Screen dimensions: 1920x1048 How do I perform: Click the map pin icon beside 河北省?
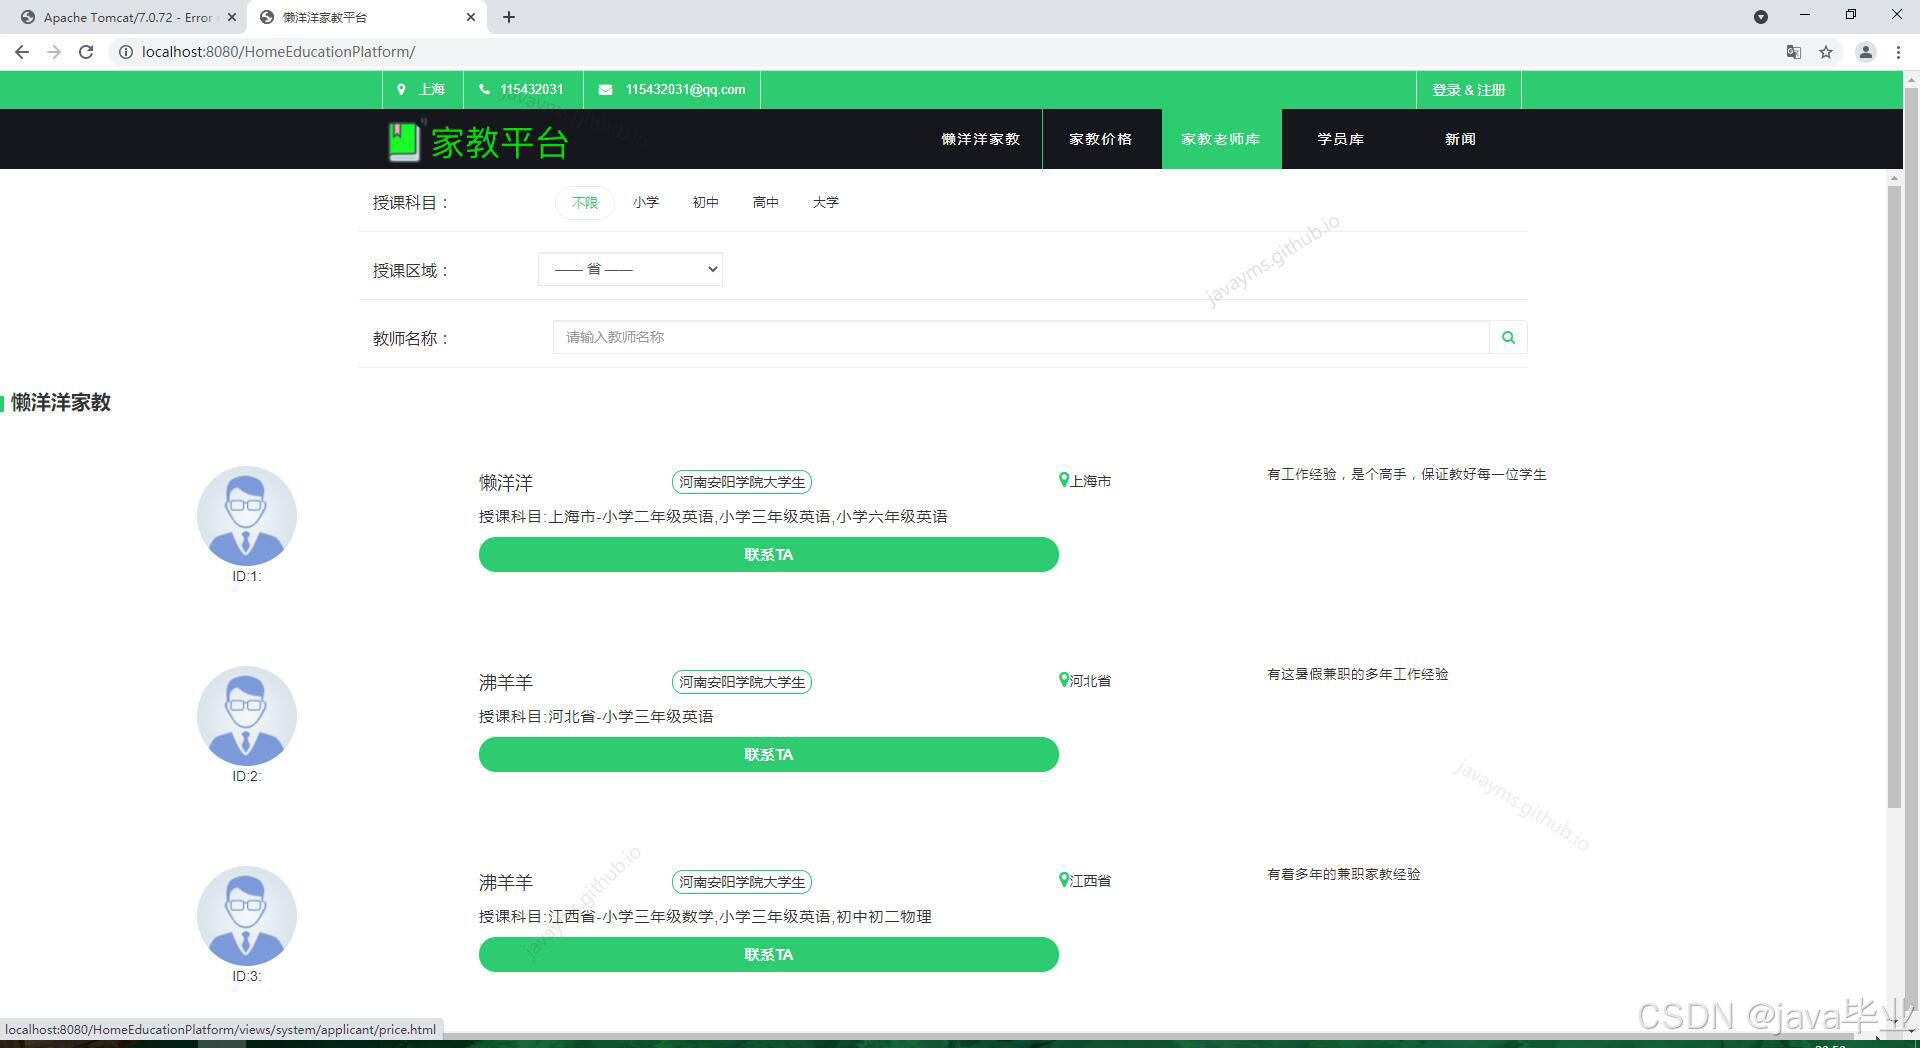click(x=1063, y=679)
